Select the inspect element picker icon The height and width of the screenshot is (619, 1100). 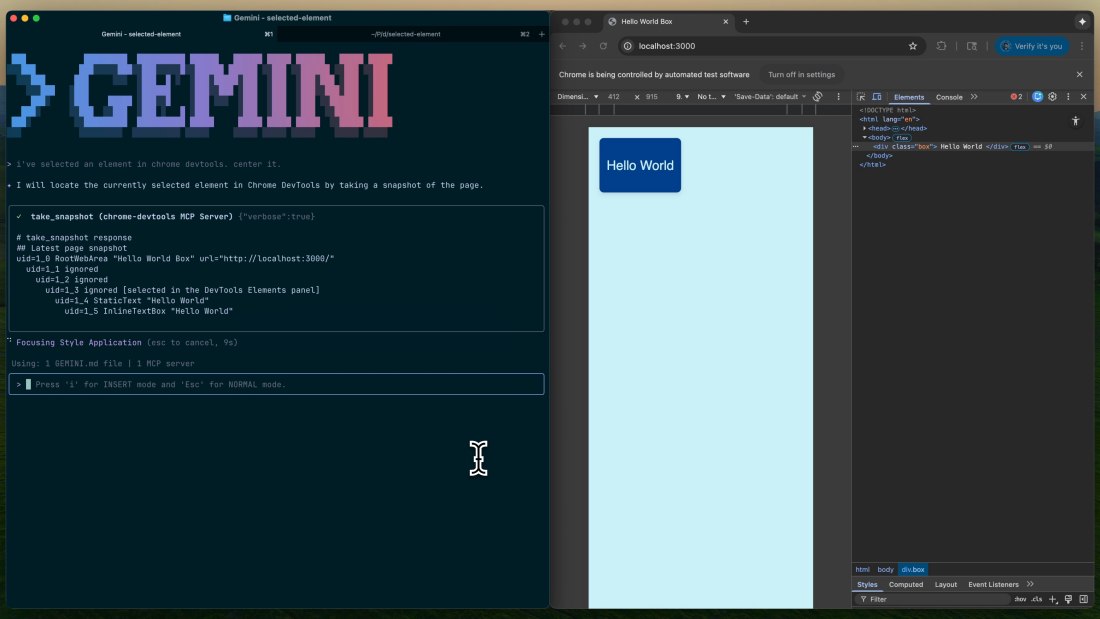859,97
